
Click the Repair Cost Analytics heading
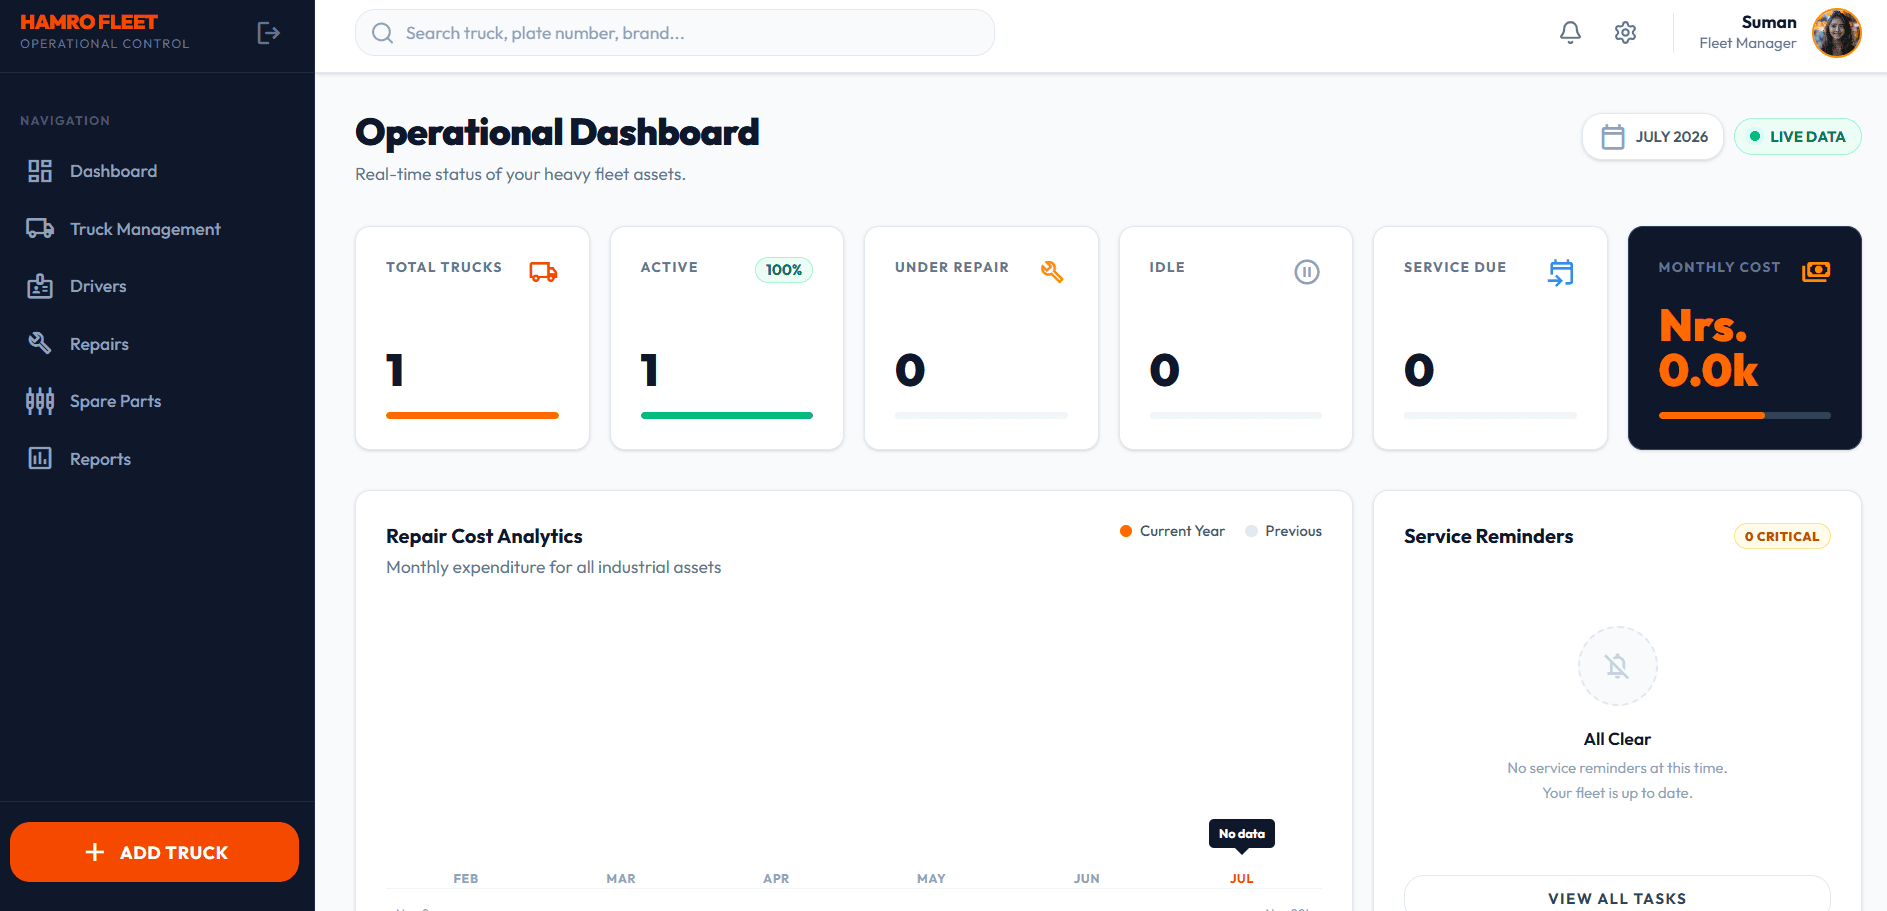[x=484, y=536]
